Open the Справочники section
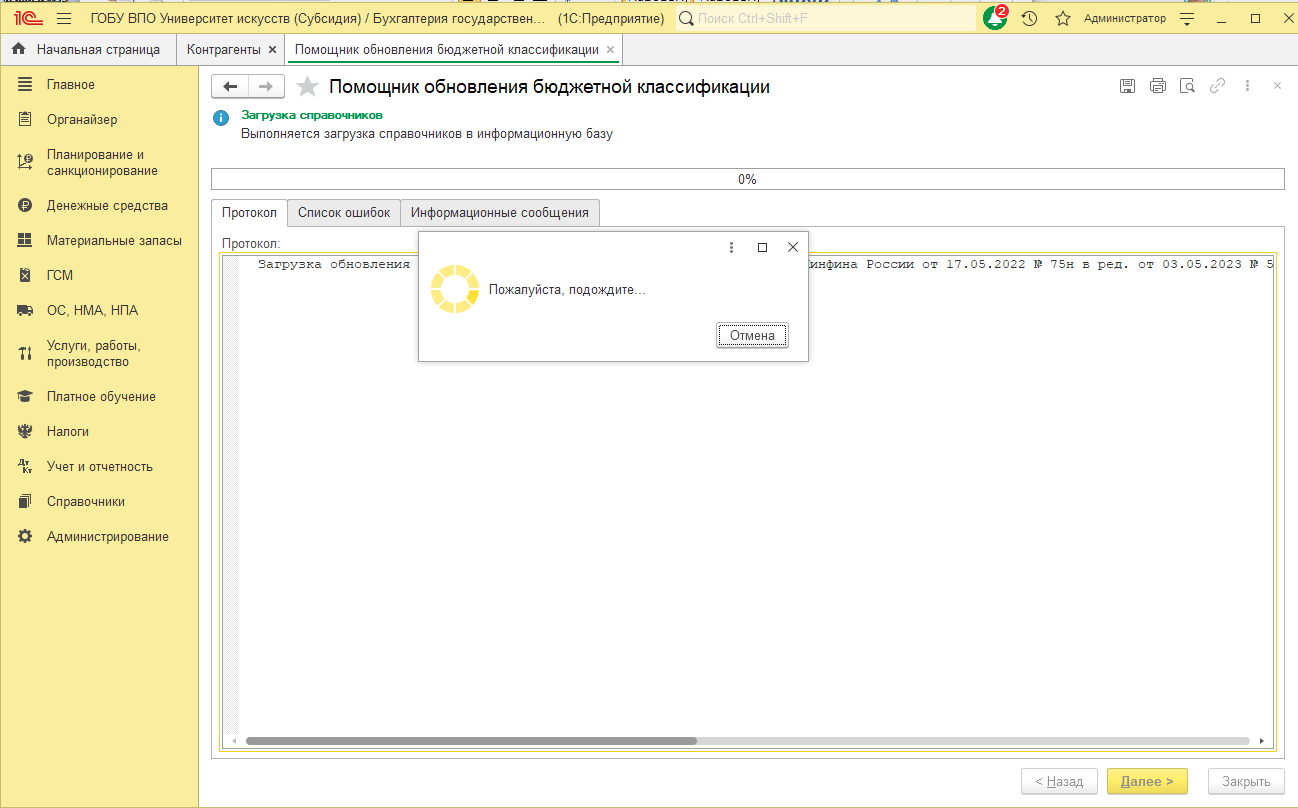Viewport: 1298px width, 808px height. (99, 502)
